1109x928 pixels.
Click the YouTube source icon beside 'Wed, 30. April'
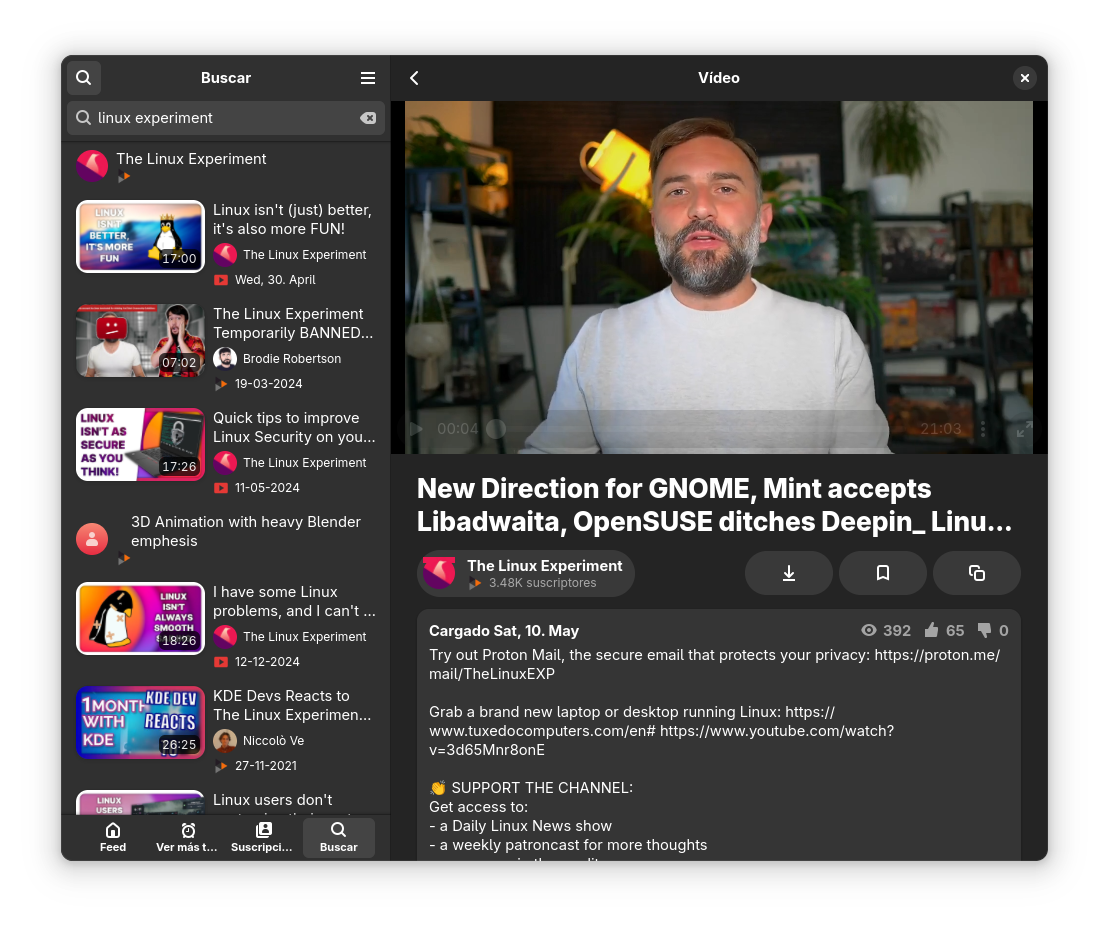tap(221, 280)
